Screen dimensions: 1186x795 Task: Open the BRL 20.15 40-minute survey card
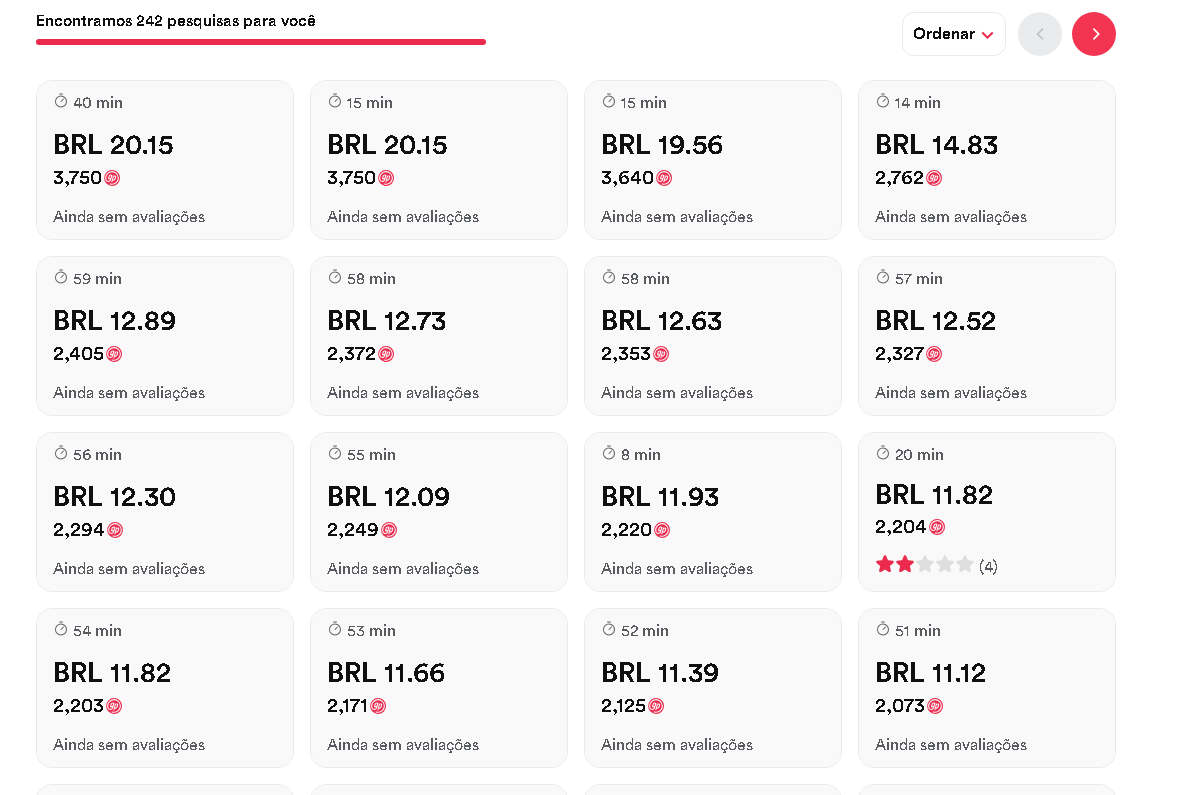click(164, 159)
